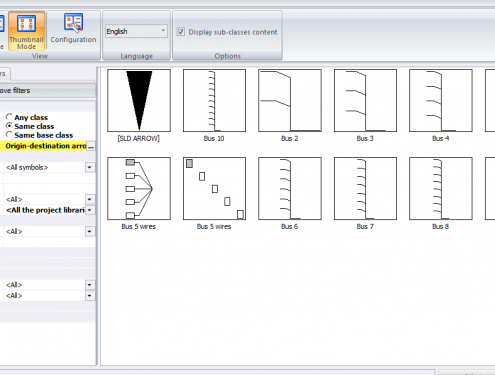Click the Origin-destination arrow class field
The height and width of the screenshot is (375, 495).
(x=45, y=146)
